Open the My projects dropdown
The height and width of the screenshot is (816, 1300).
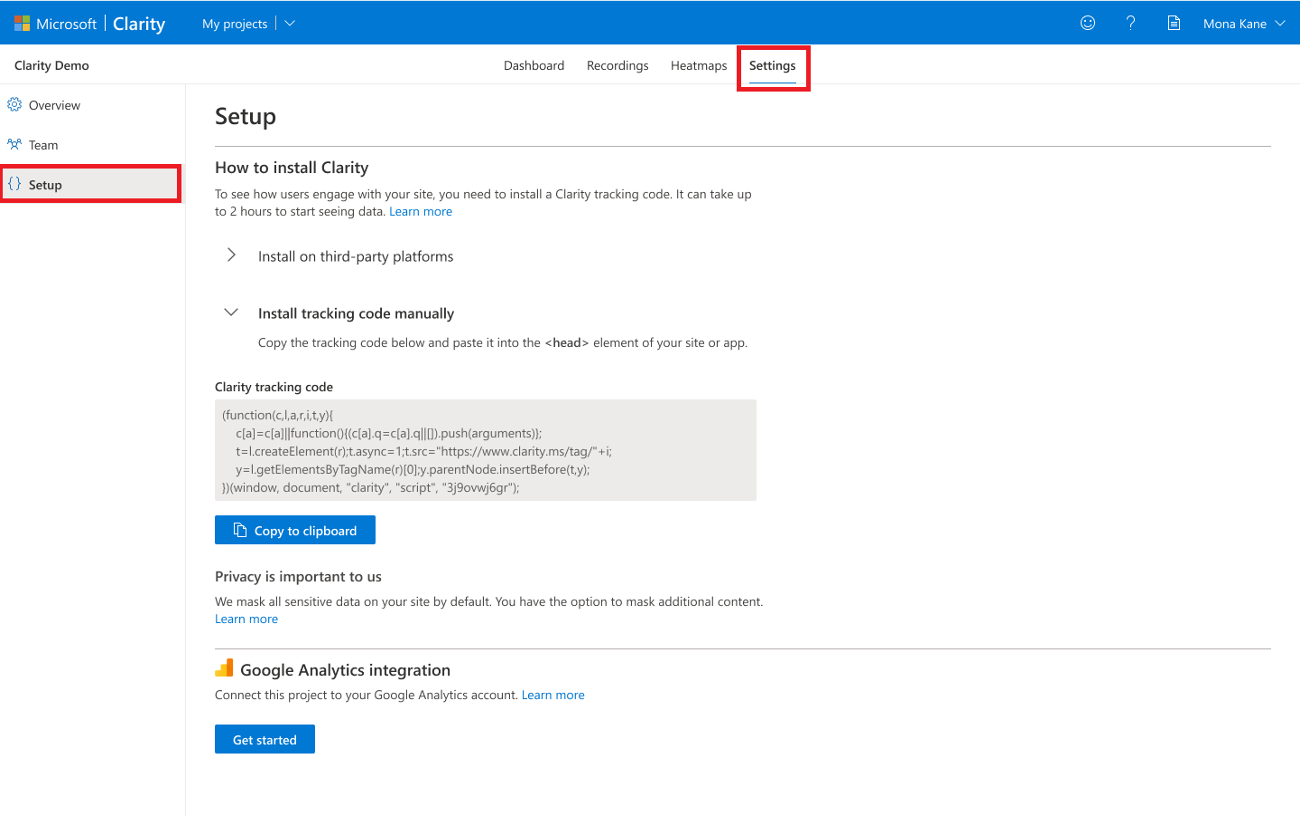(248, 23)
